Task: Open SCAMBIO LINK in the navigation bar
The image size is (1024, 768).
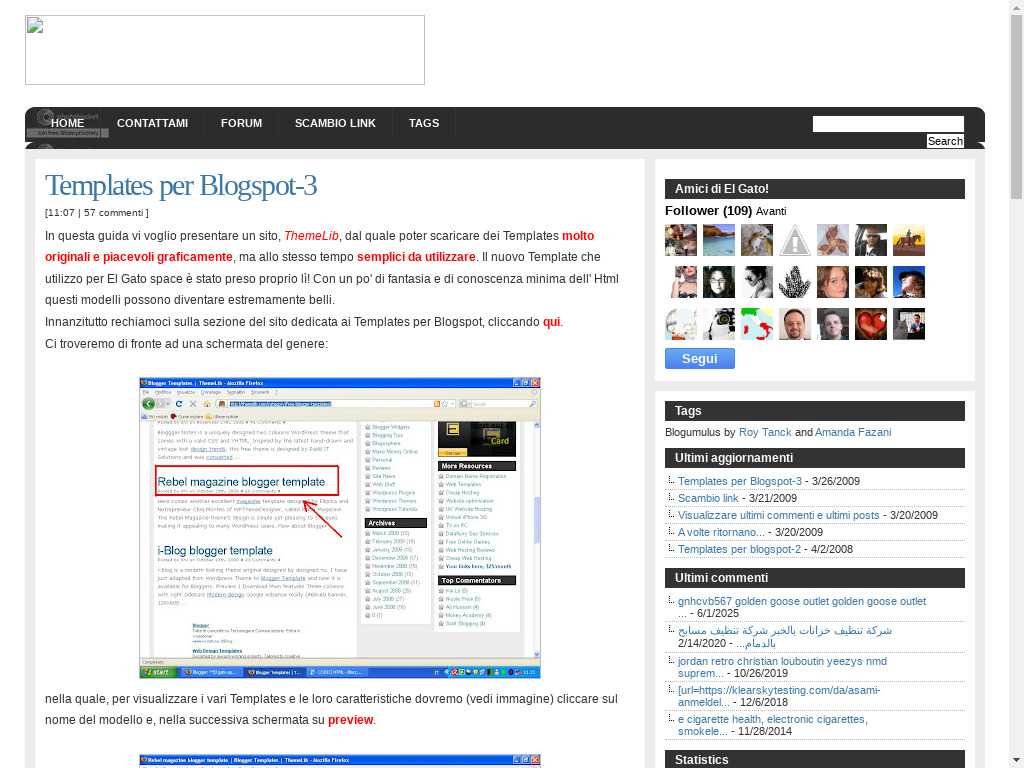Action: 335,123
